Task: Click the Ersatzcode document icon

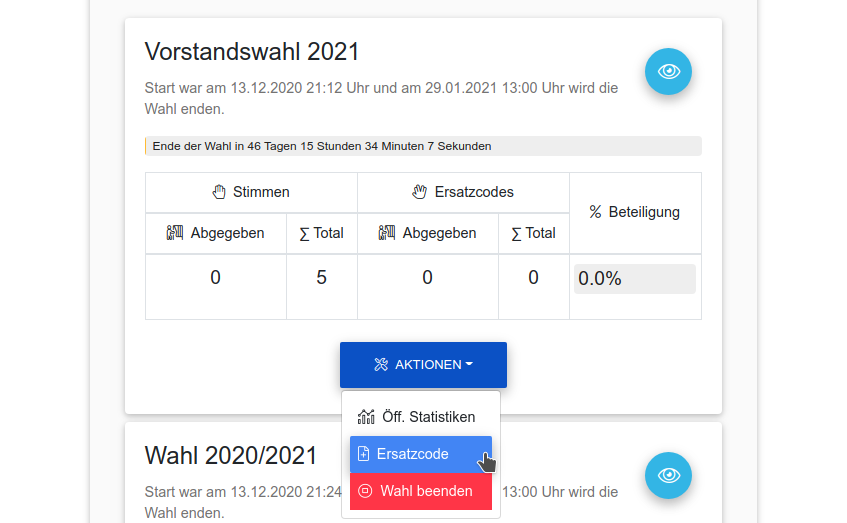Action: (x=364, y=454)
